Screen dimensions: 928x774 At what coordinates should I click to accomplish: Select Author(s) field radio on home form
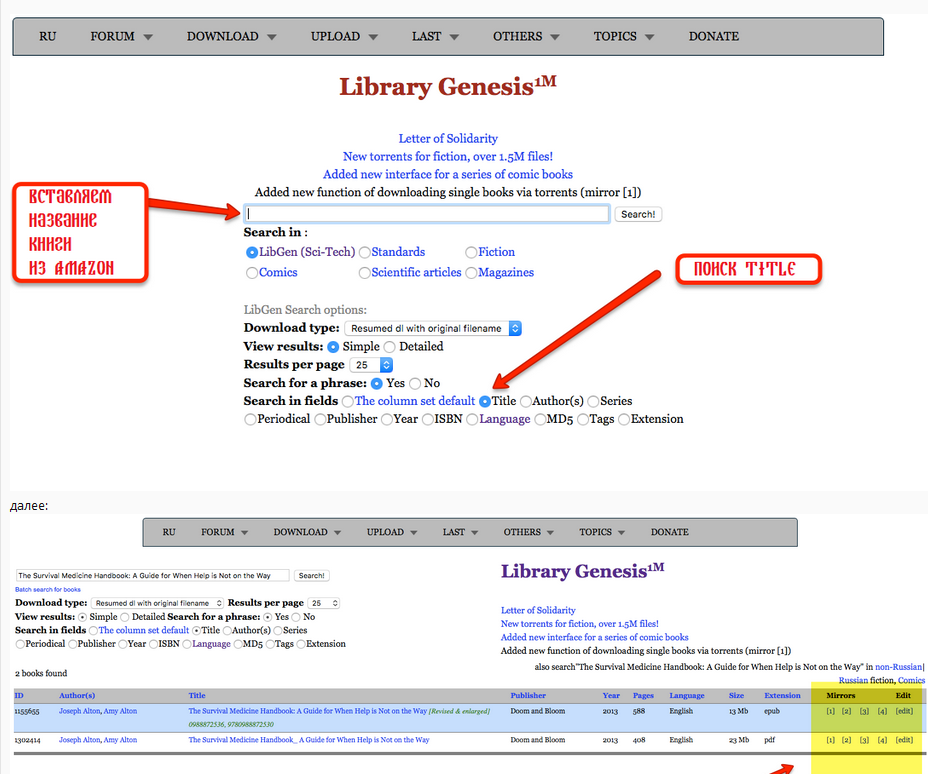[526, 402]
